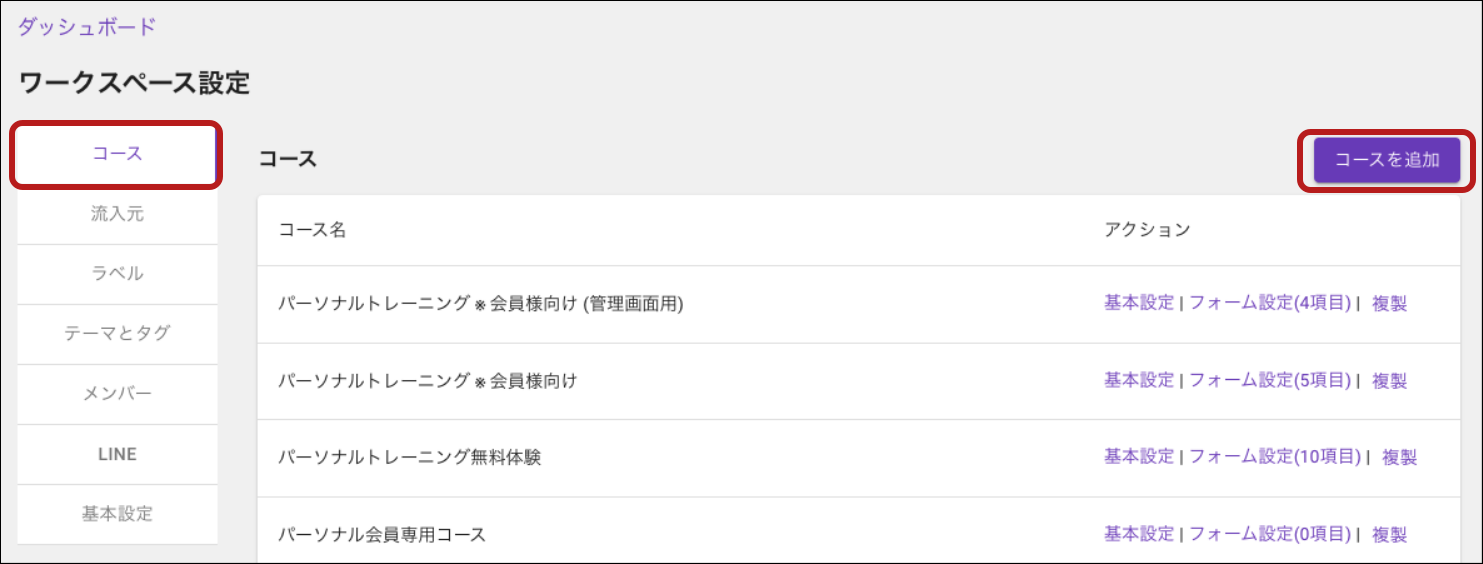Screen dimensions: 1483x564
Task: Select the LINE settings tab
Action: (x=117, y=454)
